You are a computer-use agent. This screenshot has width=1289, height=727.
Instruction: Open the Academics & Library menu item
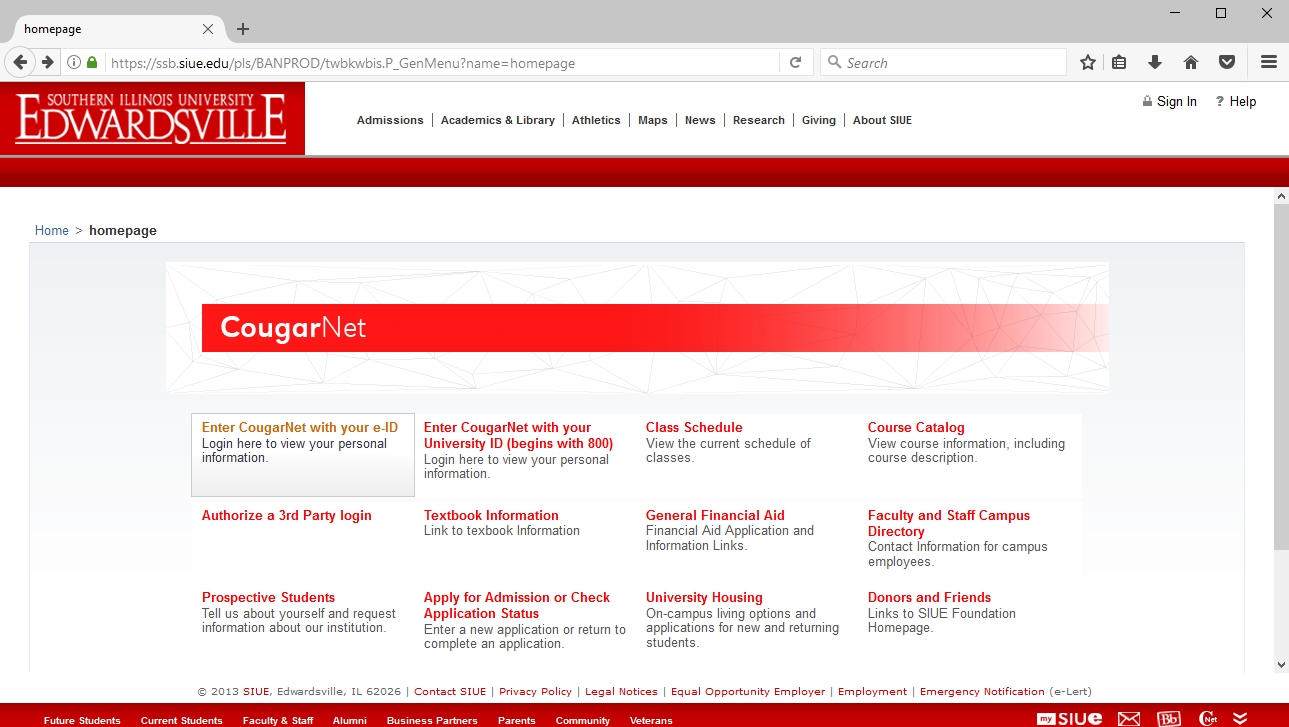tap(497, 120)
